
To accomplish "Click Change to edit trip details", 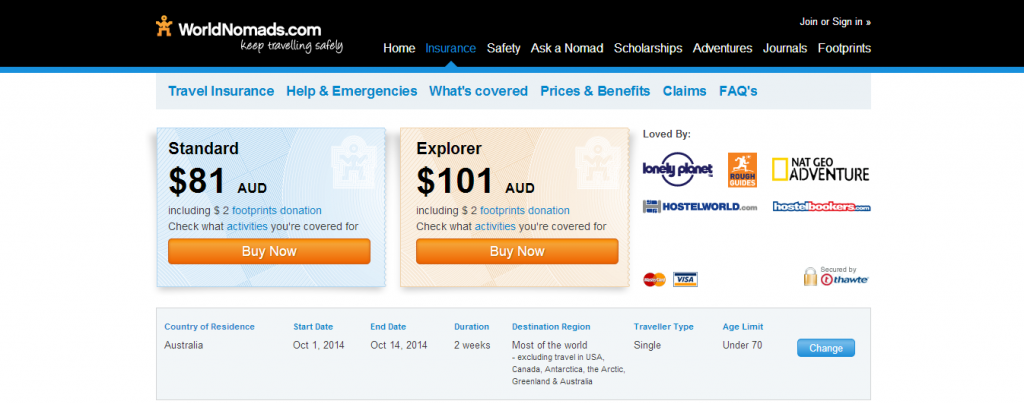I will pyautogui.click(x=825, y=348).
